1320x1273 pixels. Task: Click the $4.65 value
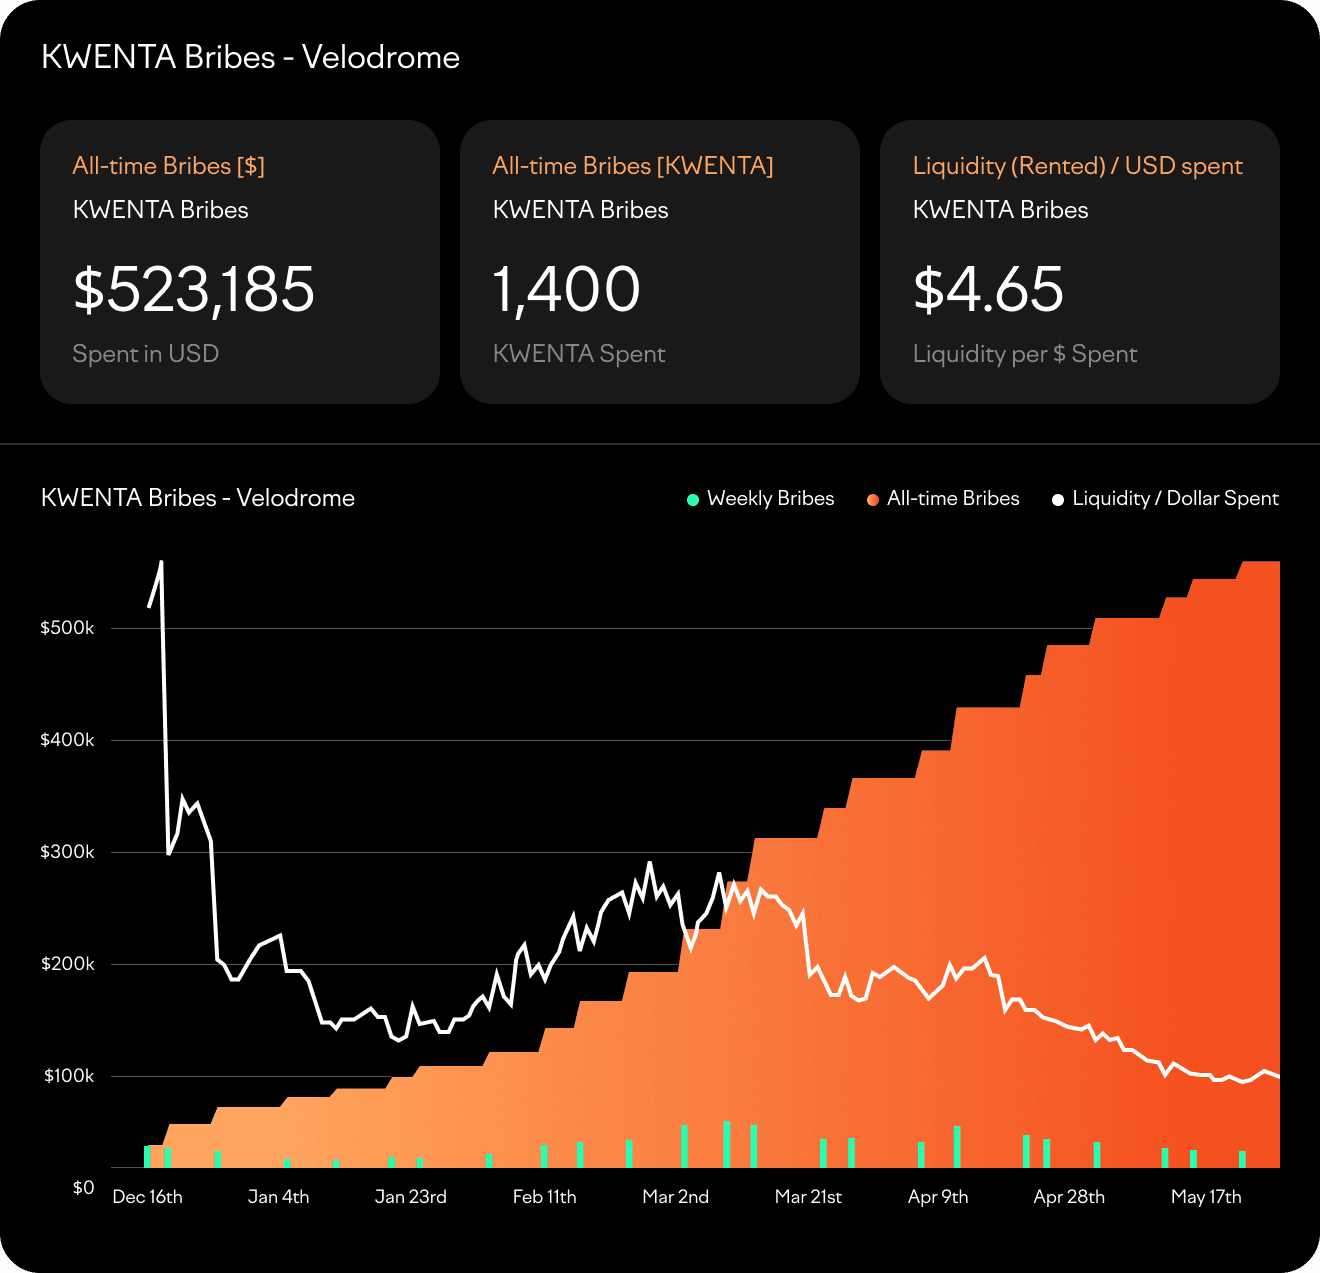point(988,289)
